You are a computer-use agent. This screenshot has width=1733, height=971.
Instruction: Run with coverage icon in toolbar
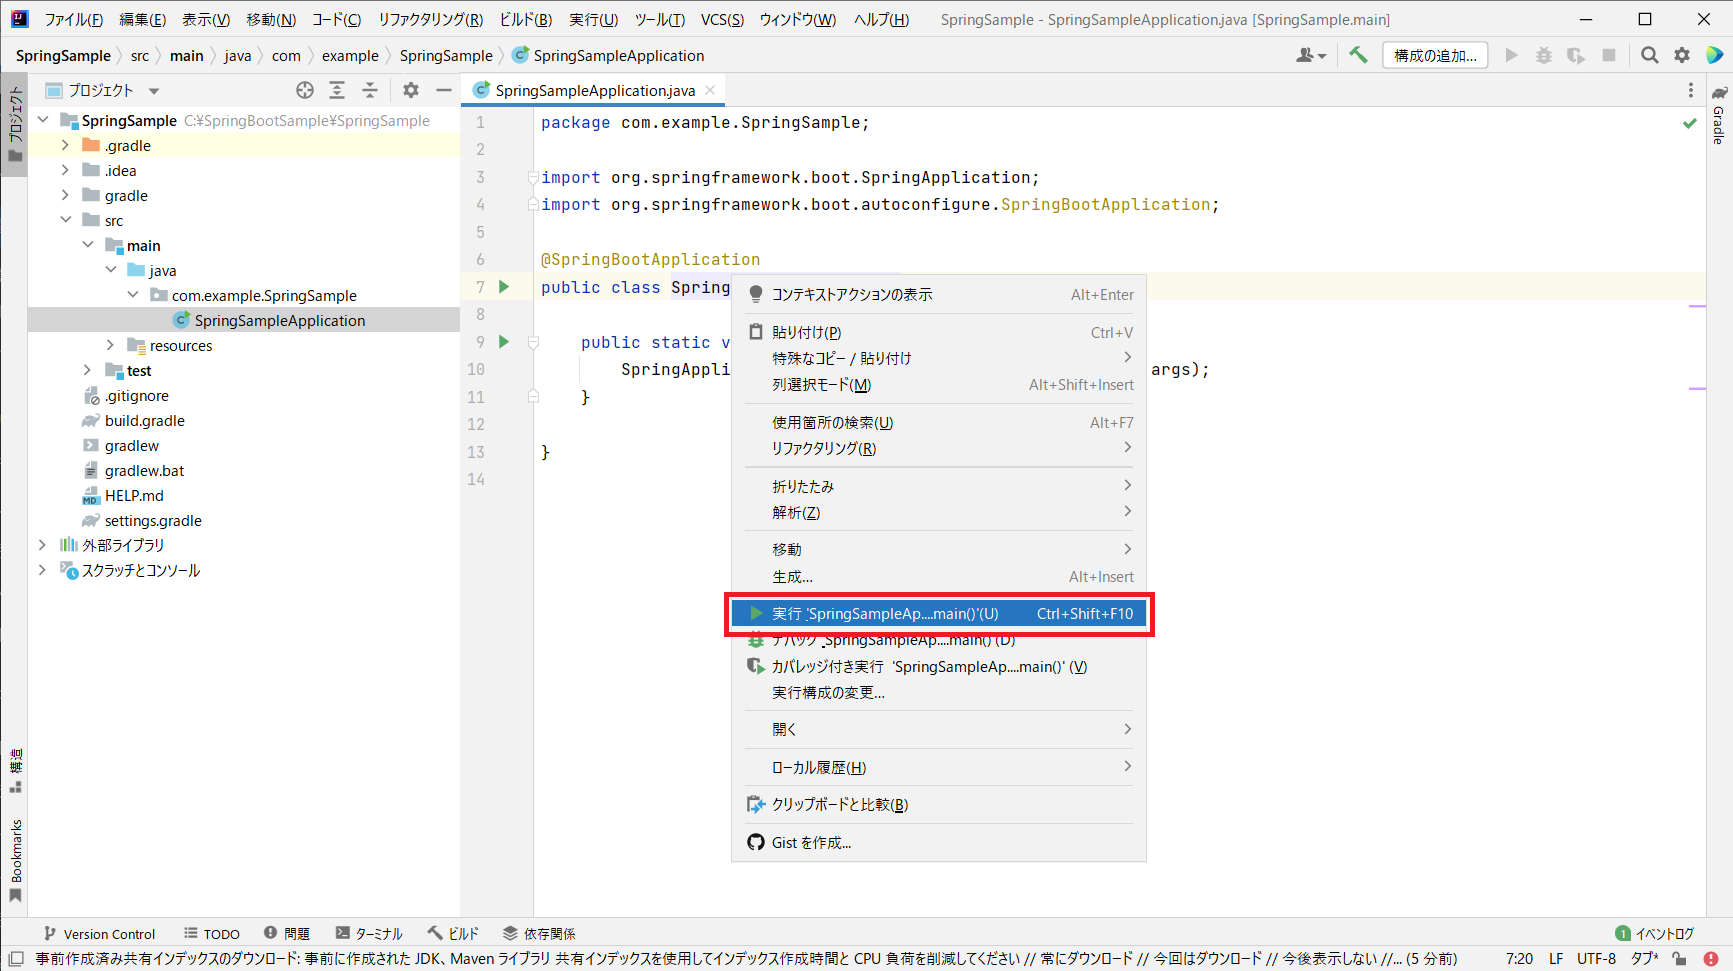[x=1576, y=55]
